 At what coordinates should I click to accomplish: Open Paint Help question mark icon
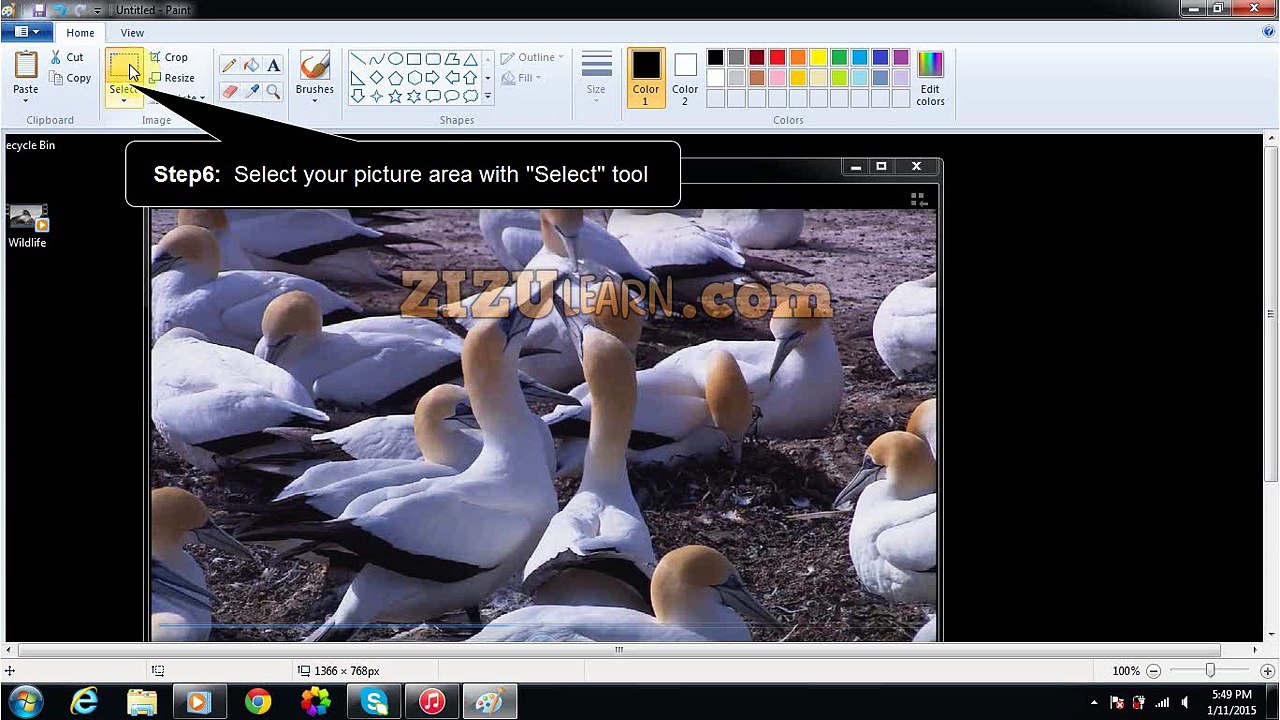pos(1269,32)
